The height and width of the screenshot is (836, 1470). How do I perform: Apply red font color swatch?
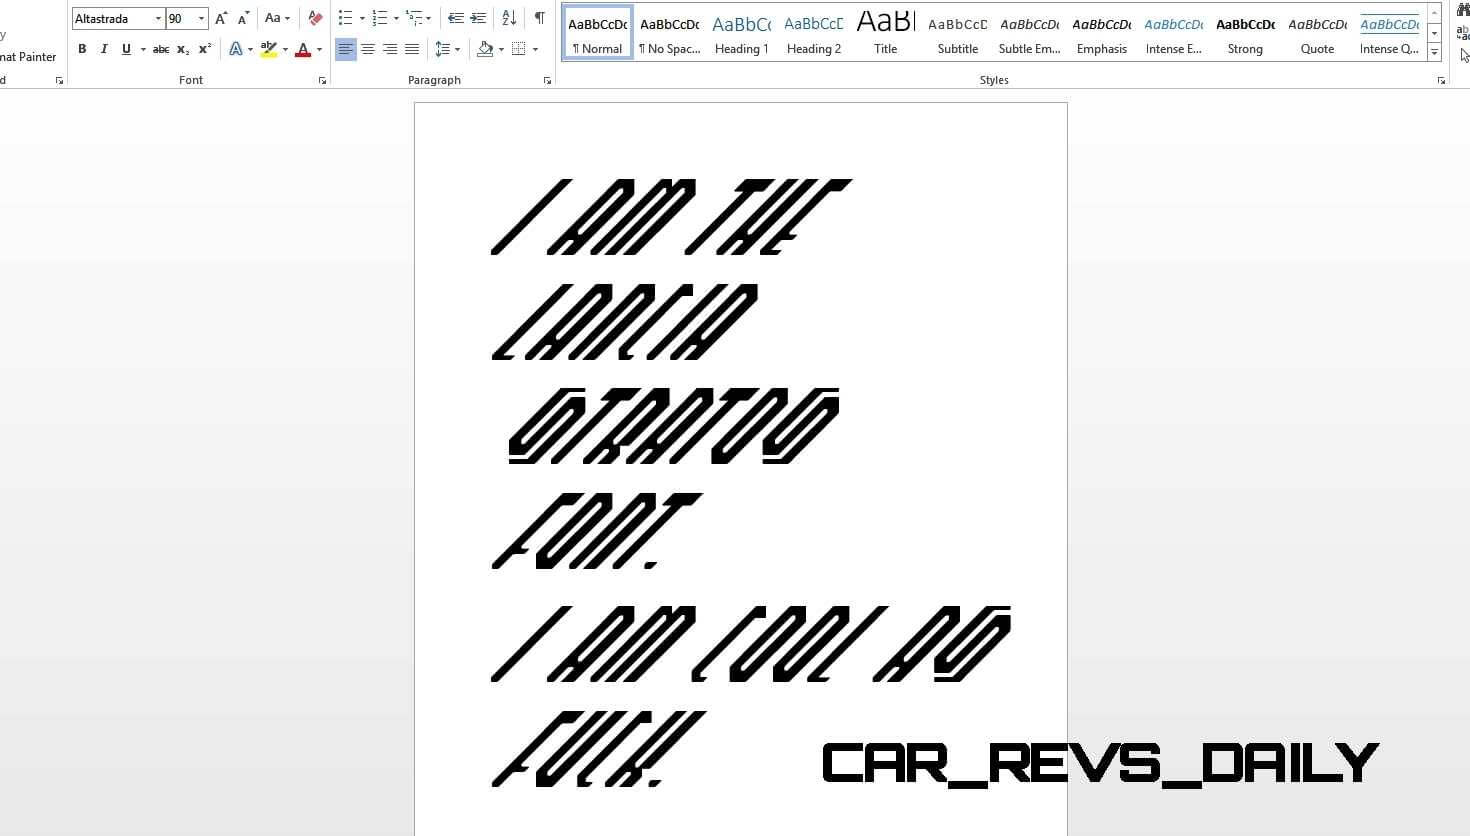pyautogui.click(x=303, y=49)
